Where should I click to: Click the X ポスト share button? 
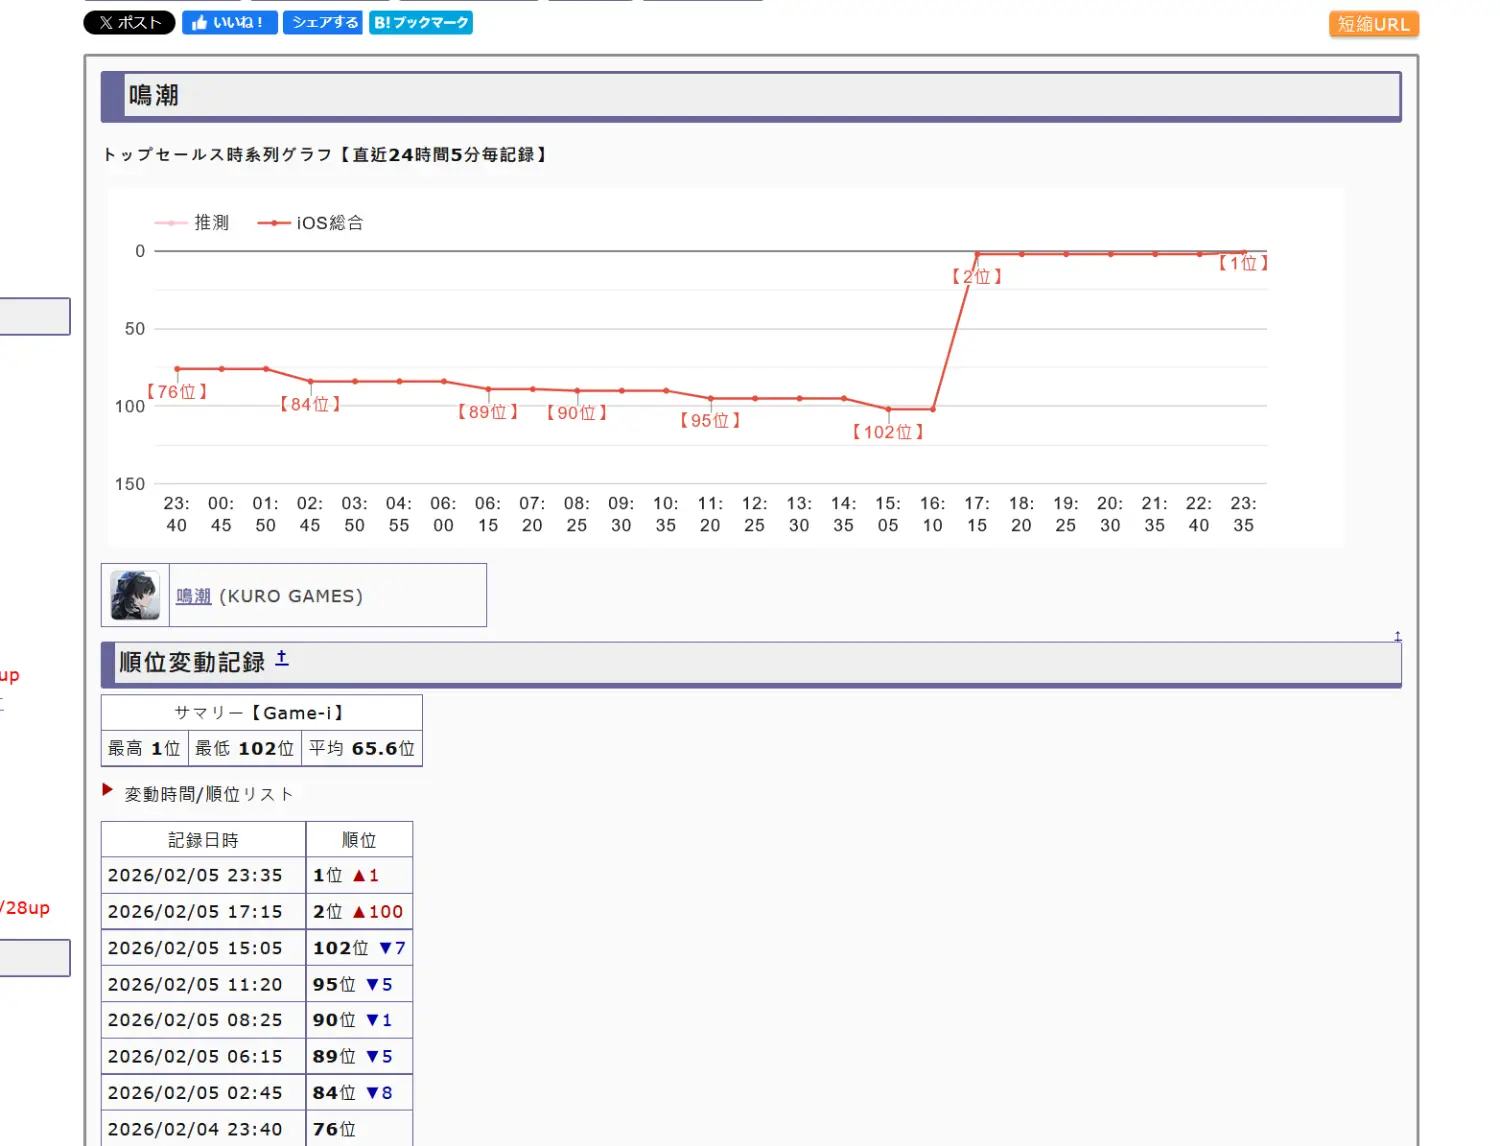129,23
